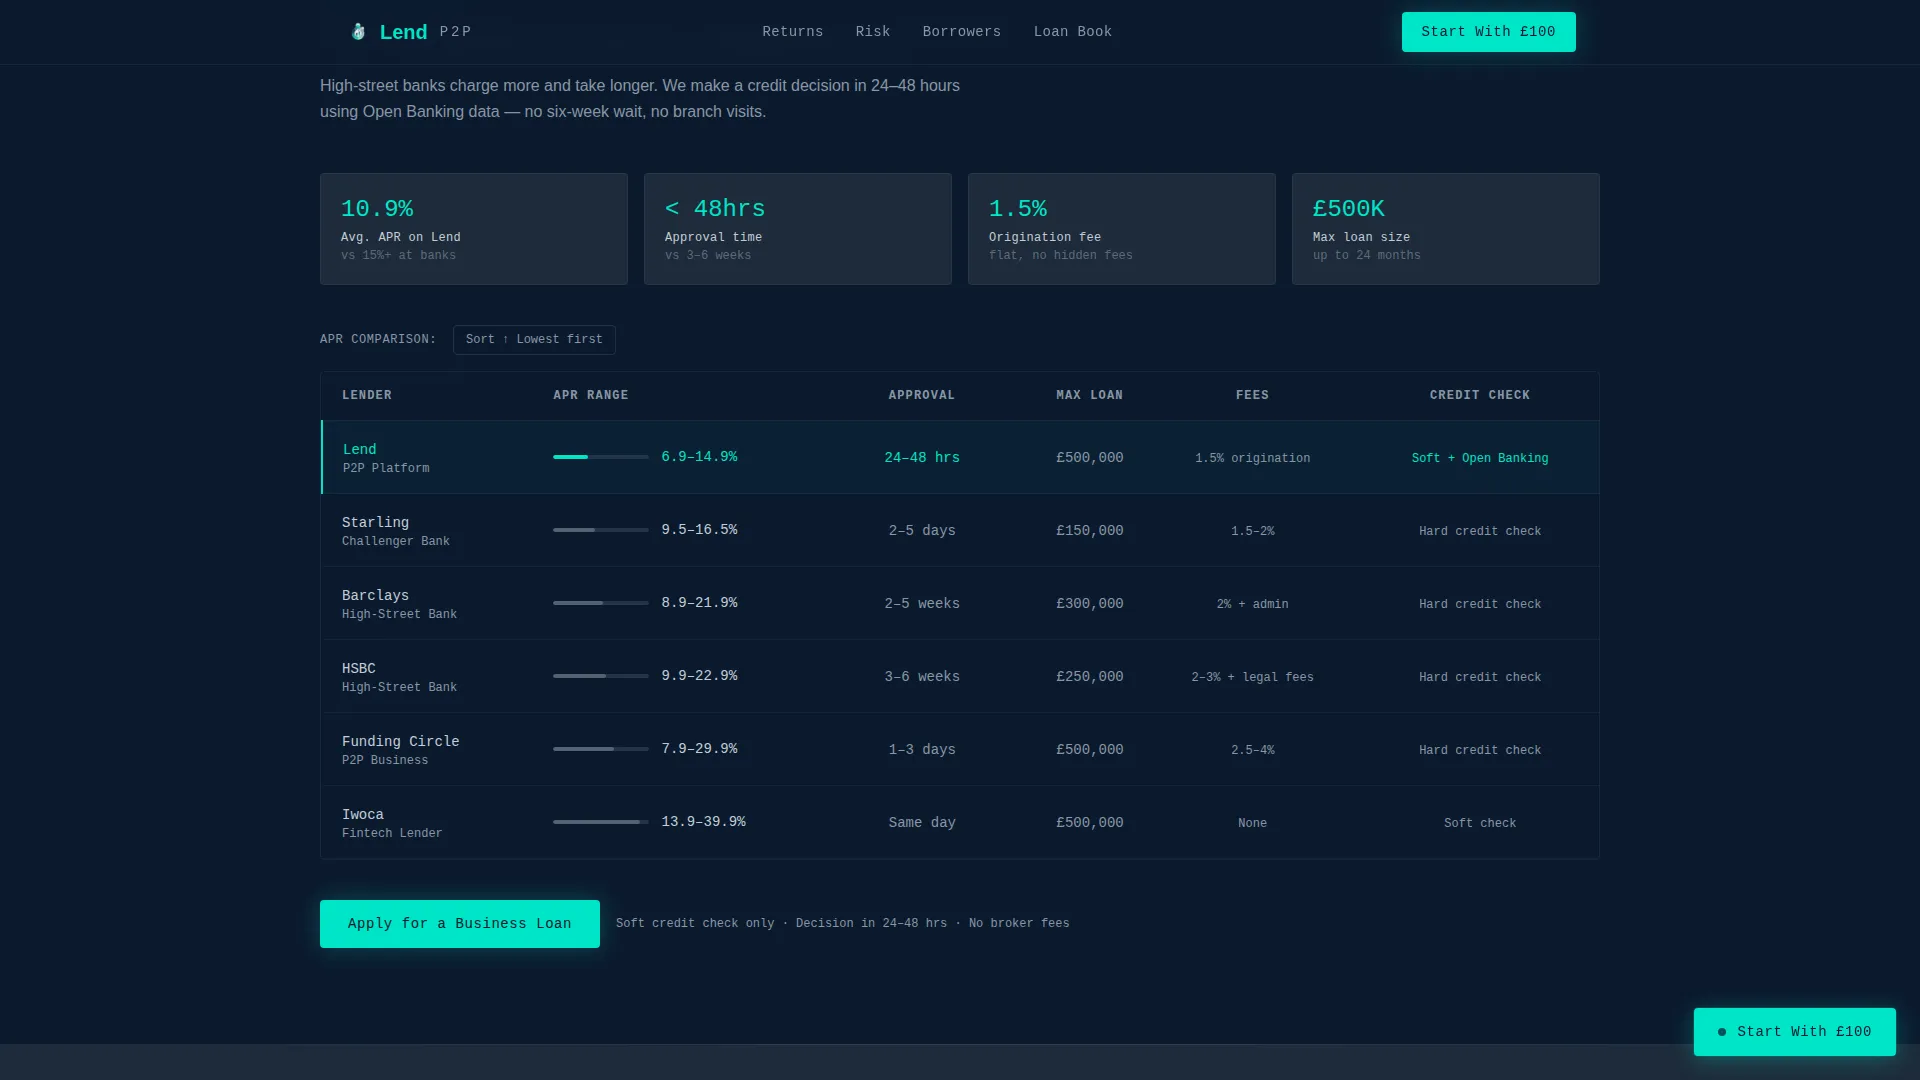Go to Borrowers section
Screen dimensions: 1920x1080
tap(962, 32)
